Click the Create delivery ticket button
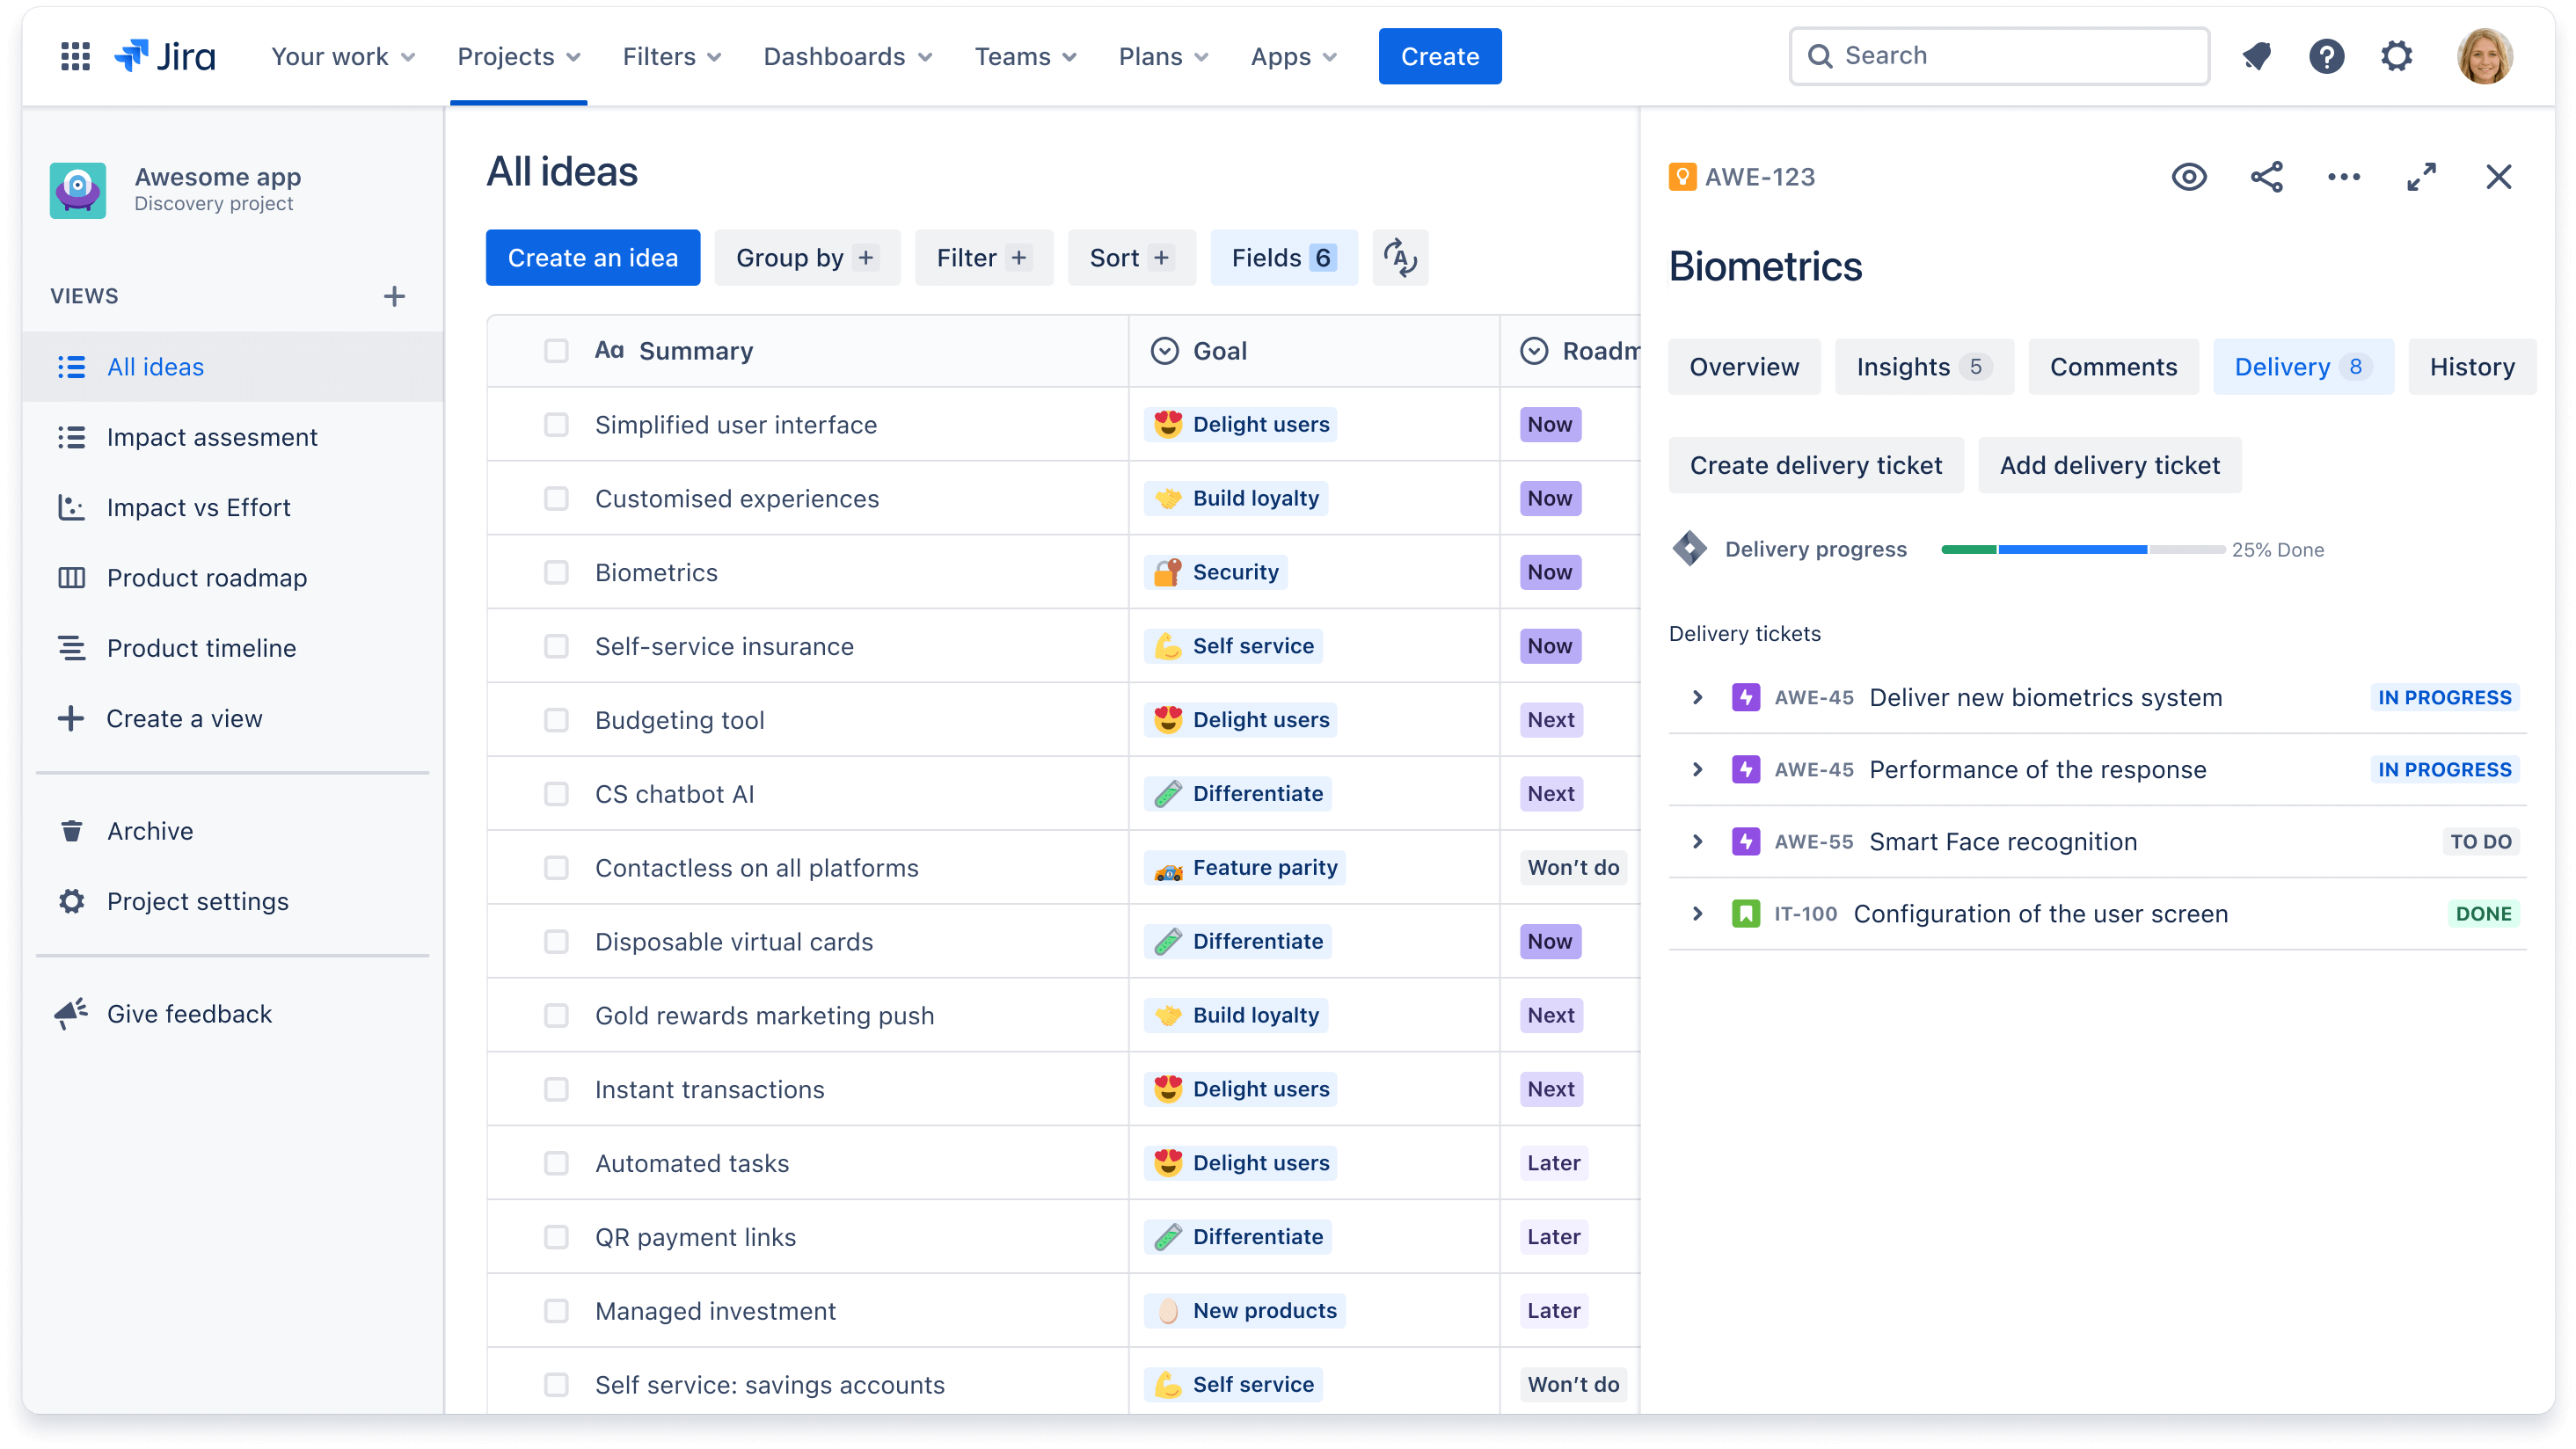The width and height of the screenshot is (2576, 1449). 1817,465
